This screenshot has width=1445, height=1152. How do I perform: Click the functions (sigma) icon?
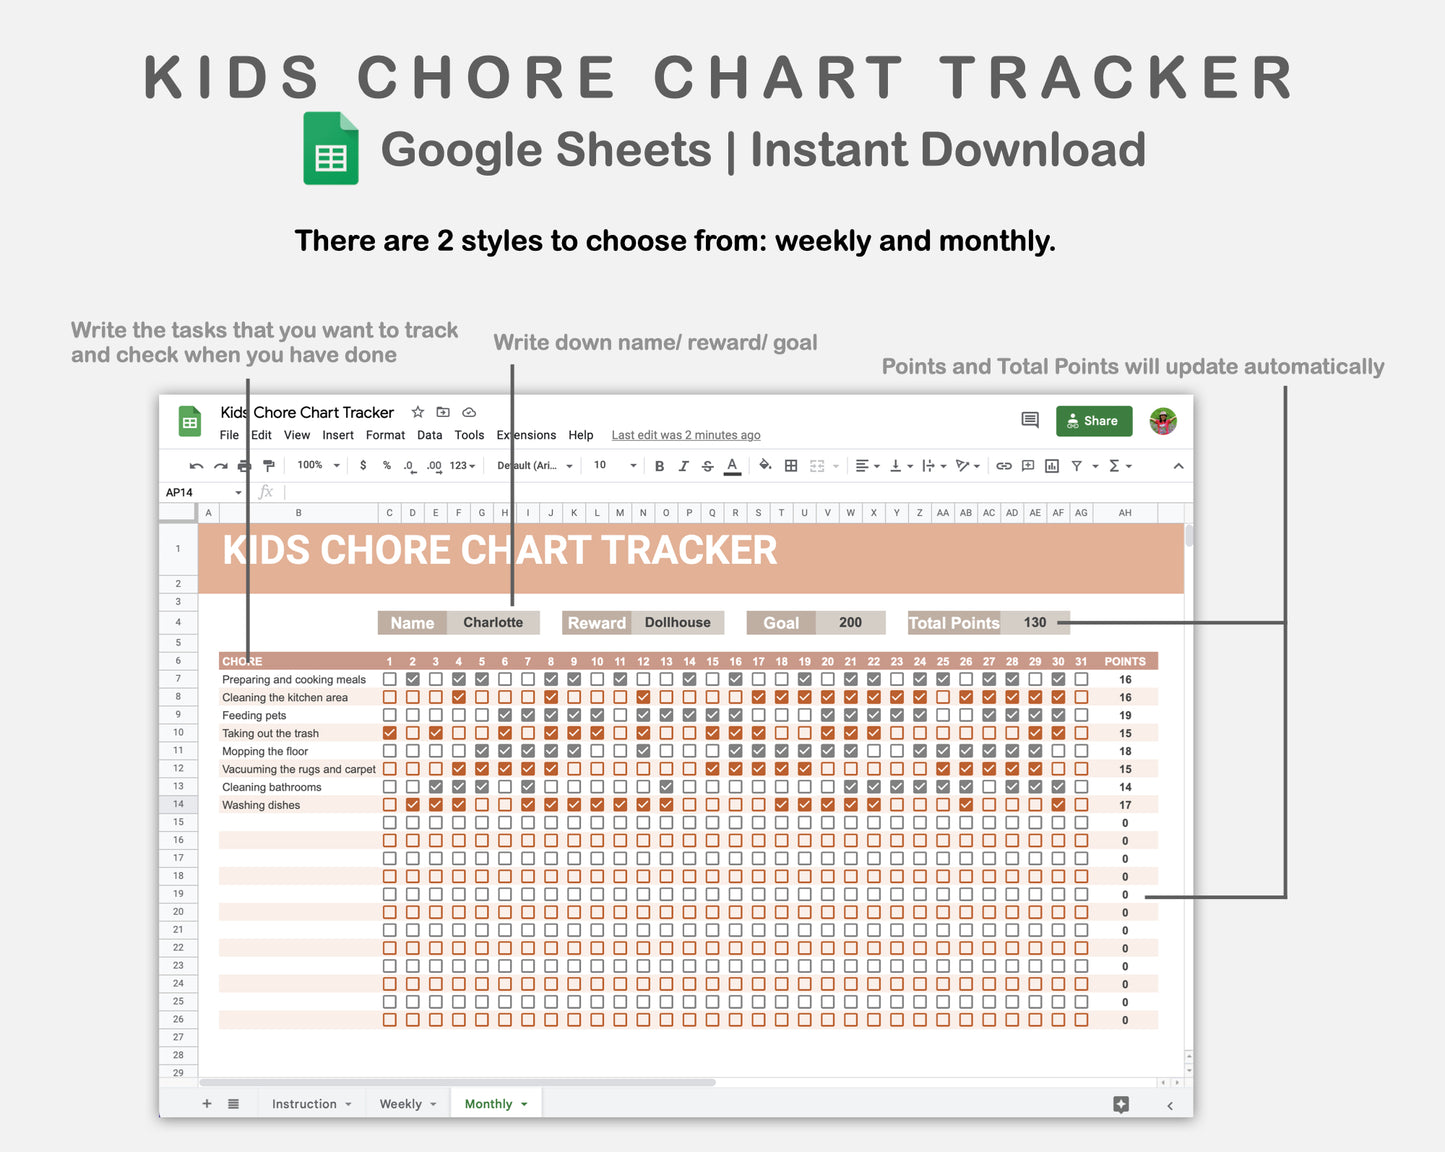[1113, 465]
